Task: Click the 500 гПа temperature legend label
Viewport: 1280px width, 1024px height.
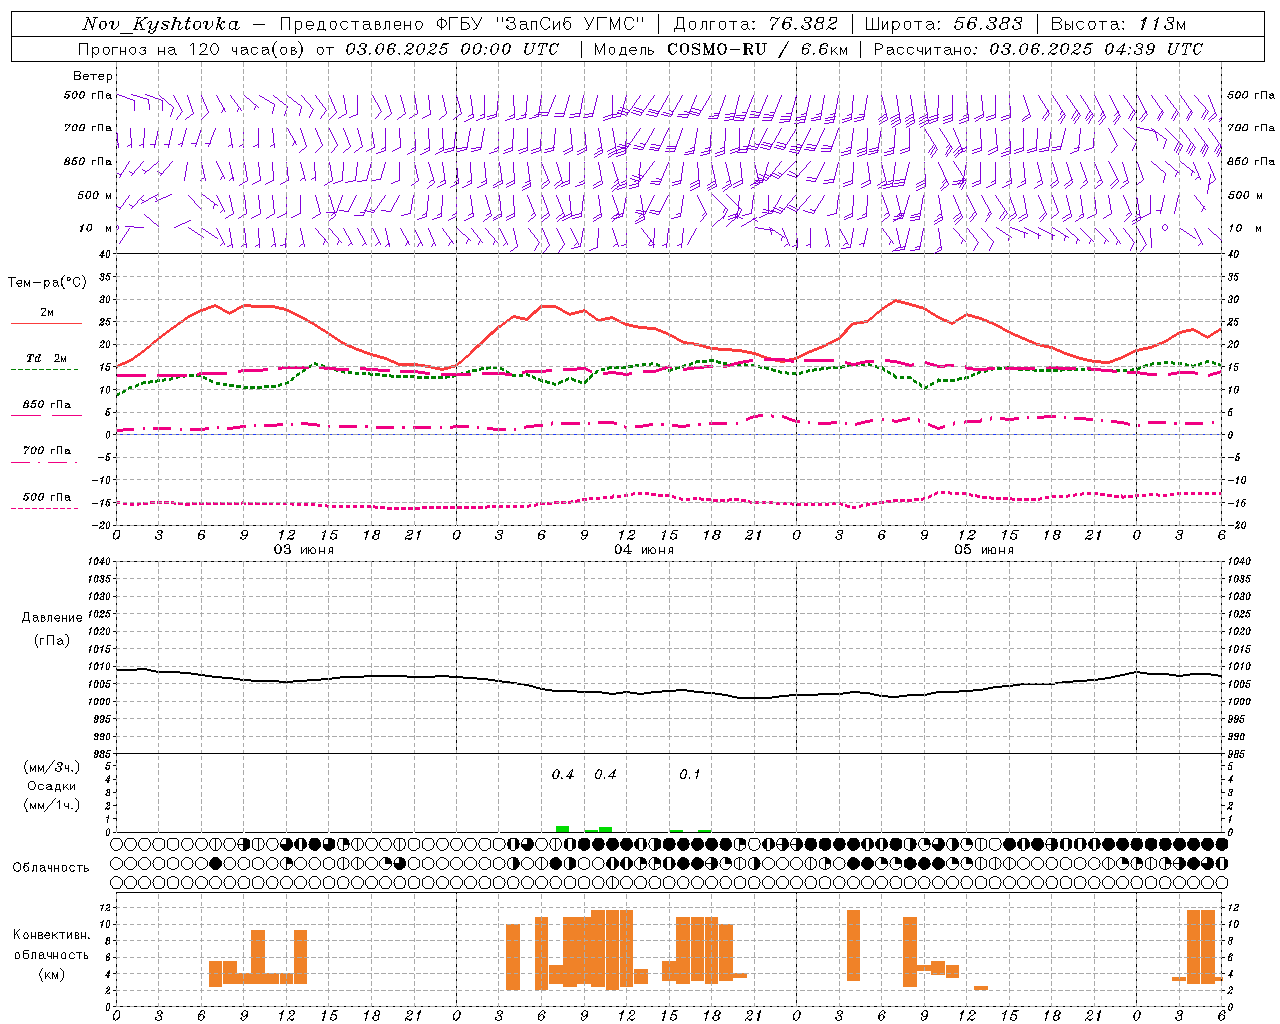Action: [47, 497]
